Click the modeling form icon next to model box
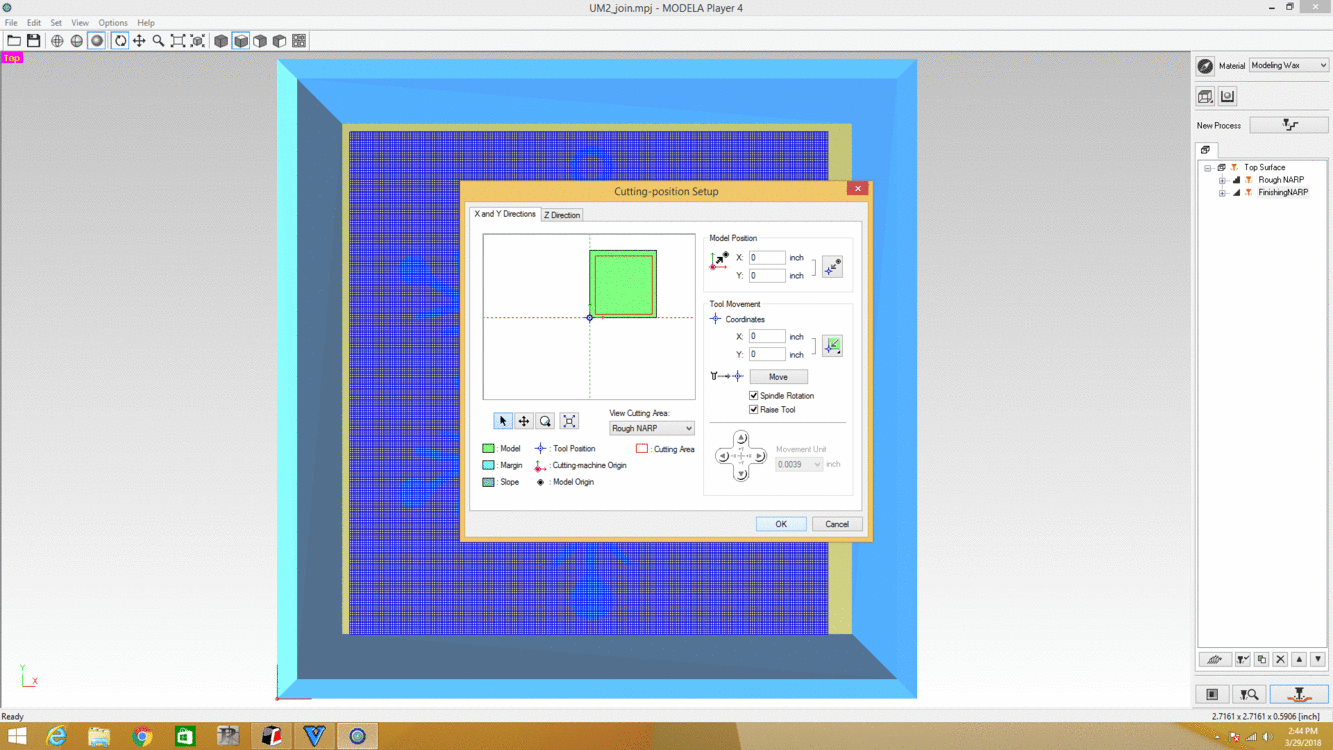The image size is (1333, 750). pyautogui.click(x=1228, y=96)
